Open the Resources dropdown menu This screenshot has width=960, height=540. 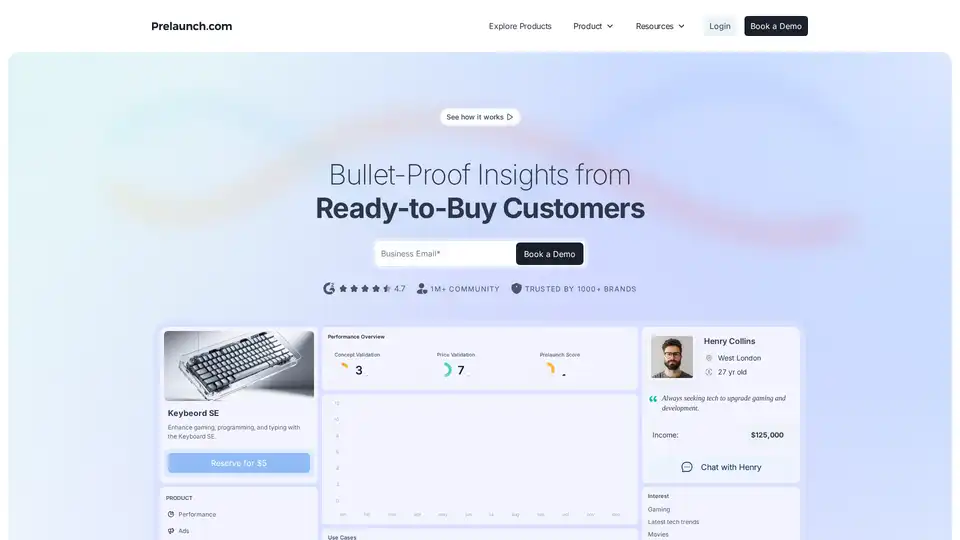click(x=660, y=26)
